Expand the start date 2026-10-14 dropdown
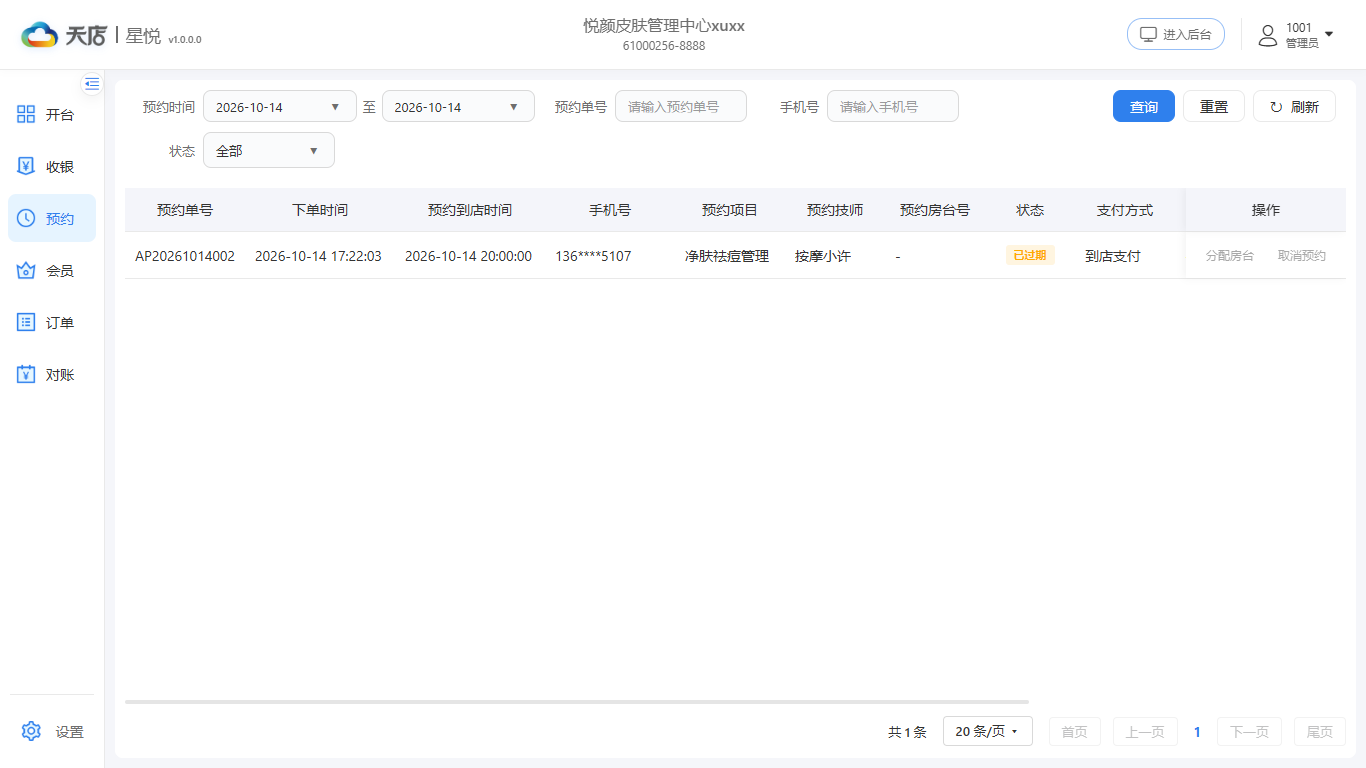This screenshot has height=768, width=1366. click(280, 107)
